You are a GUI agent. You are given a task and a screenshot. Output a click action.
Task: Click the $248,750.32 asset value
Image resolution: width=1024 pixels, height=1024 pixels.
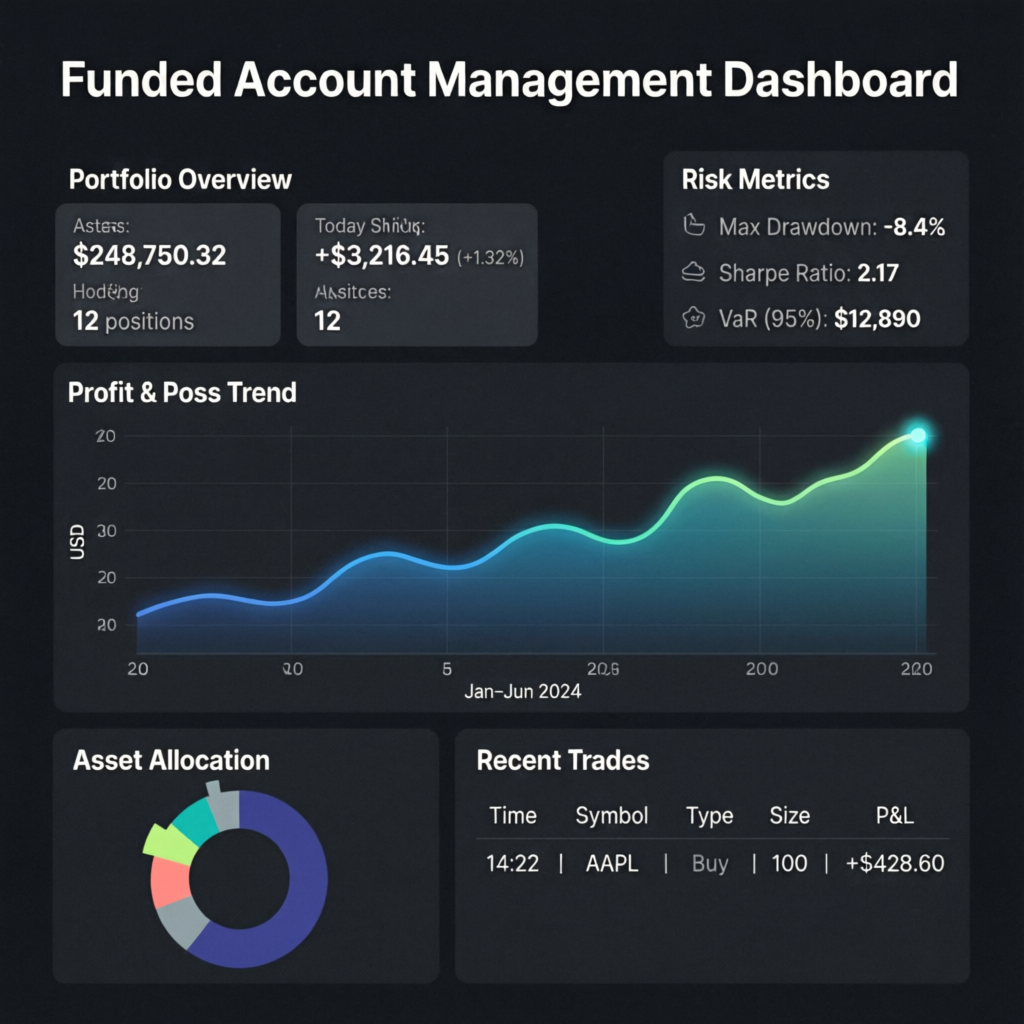tap(150, 255)
